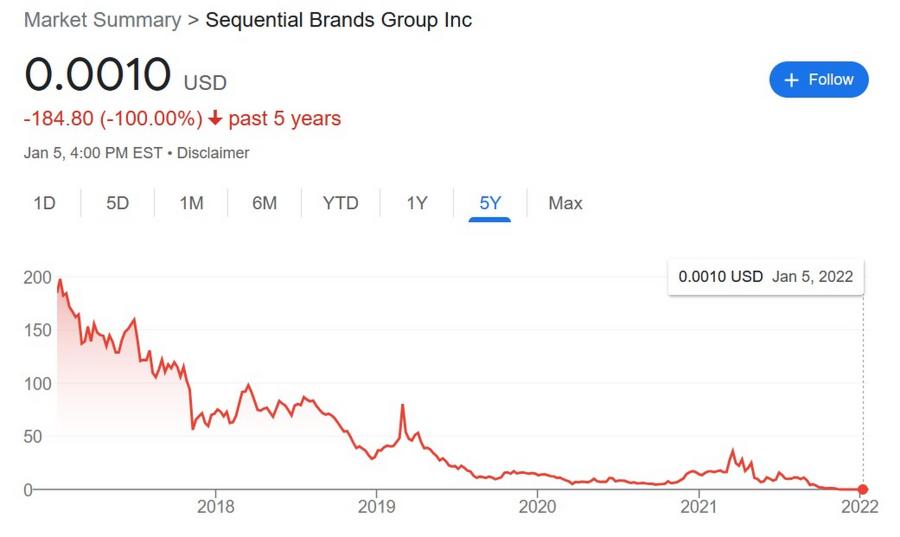Switch to the Max chart range
This screenshot has height=537, width=900.
(x=565, y=203)
